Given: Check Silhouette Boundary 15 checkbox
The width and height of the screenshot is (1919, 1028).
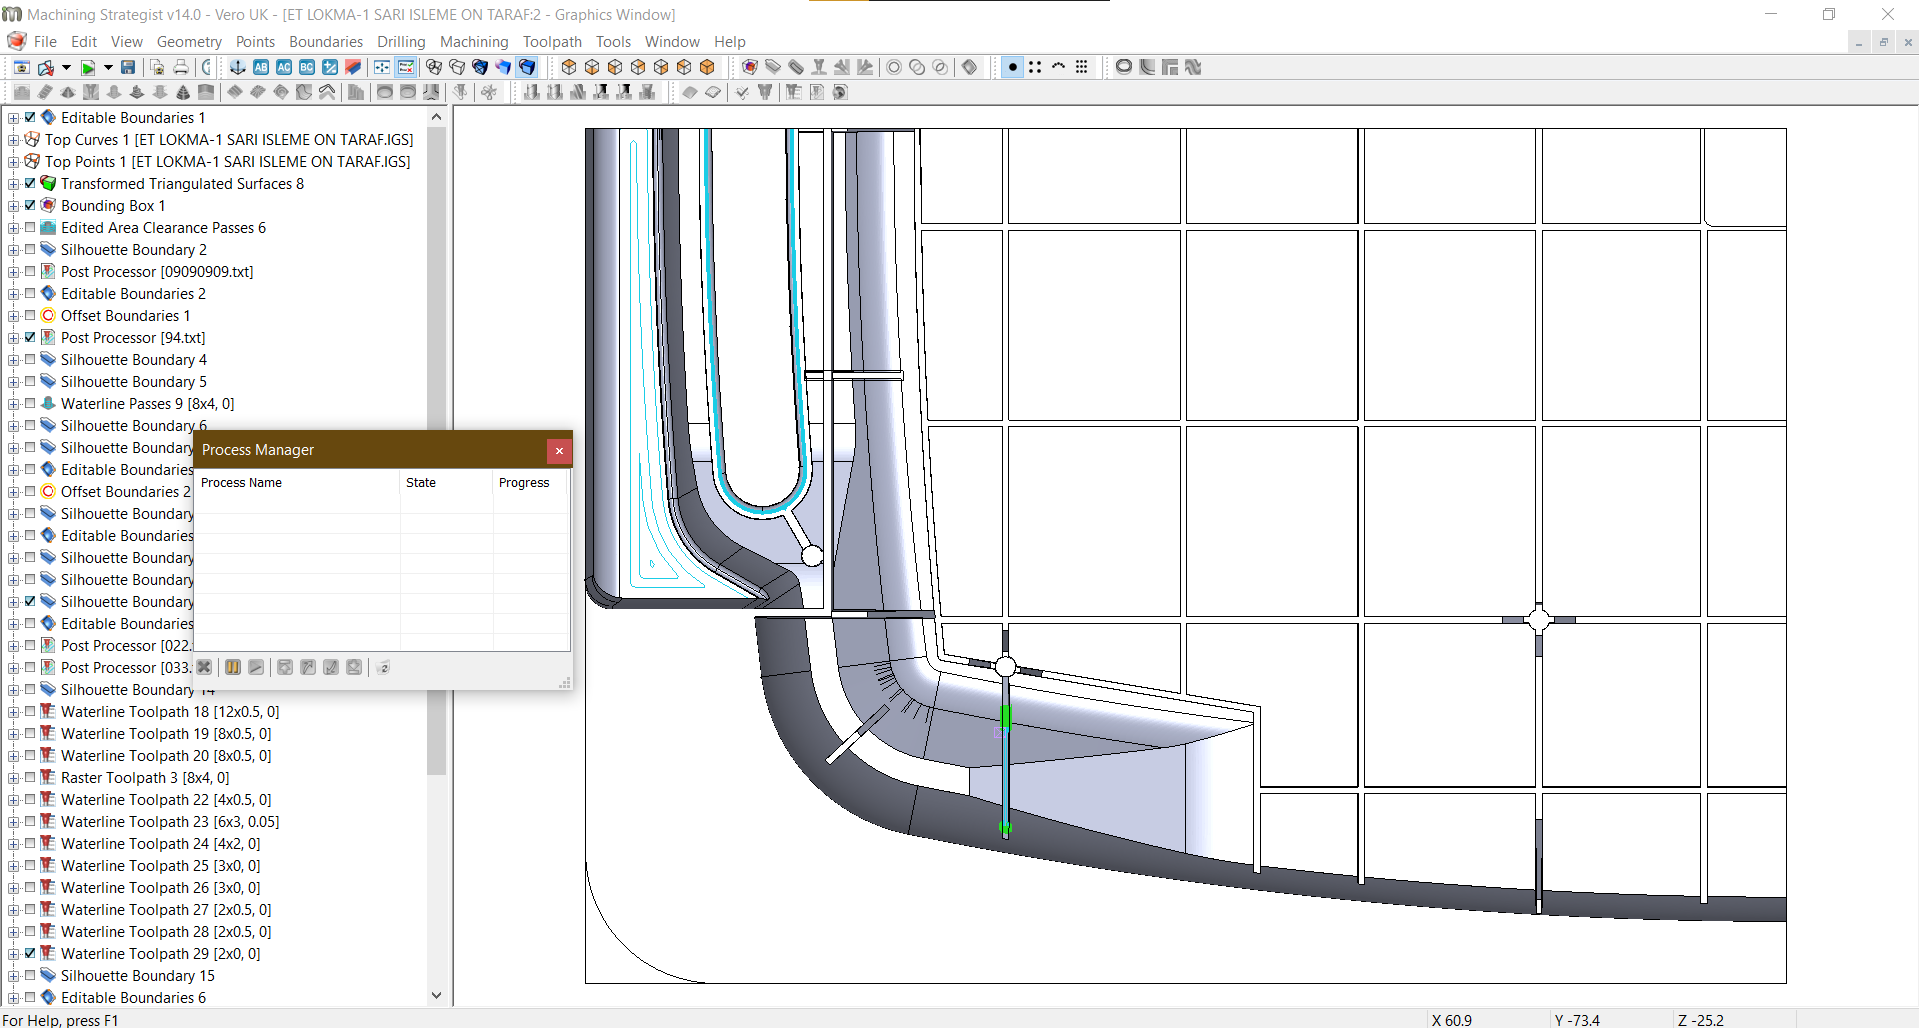Looking at the screenshot, I should (x=30, y=975).
